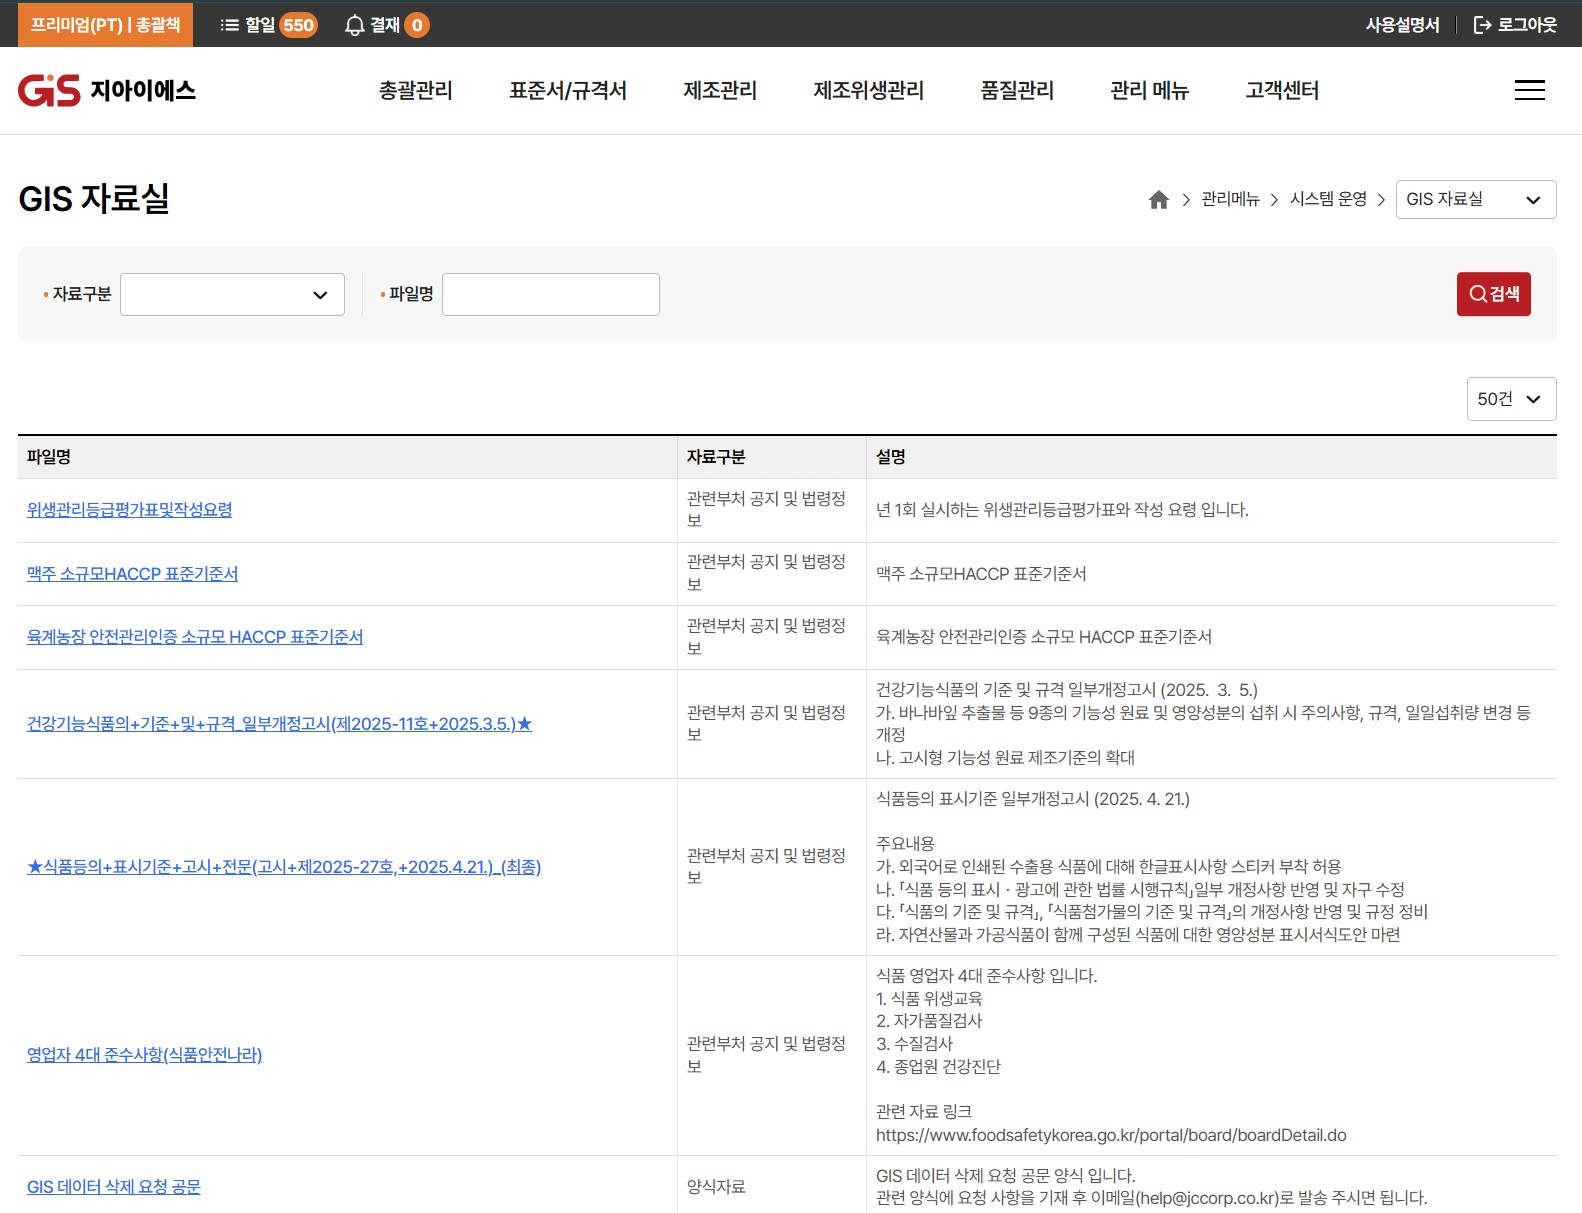Open the 맥주 소규모HACCP 표준기준서 link
This screenshot has height=1213, width=1582.
[x=132, y=574]
